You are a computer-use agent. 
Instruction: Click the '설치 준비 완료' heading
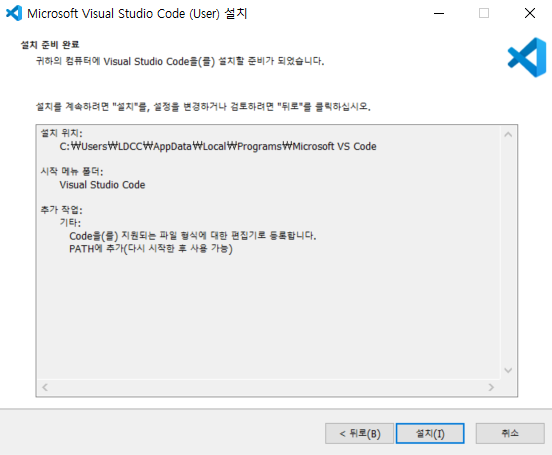coord(50,45)
